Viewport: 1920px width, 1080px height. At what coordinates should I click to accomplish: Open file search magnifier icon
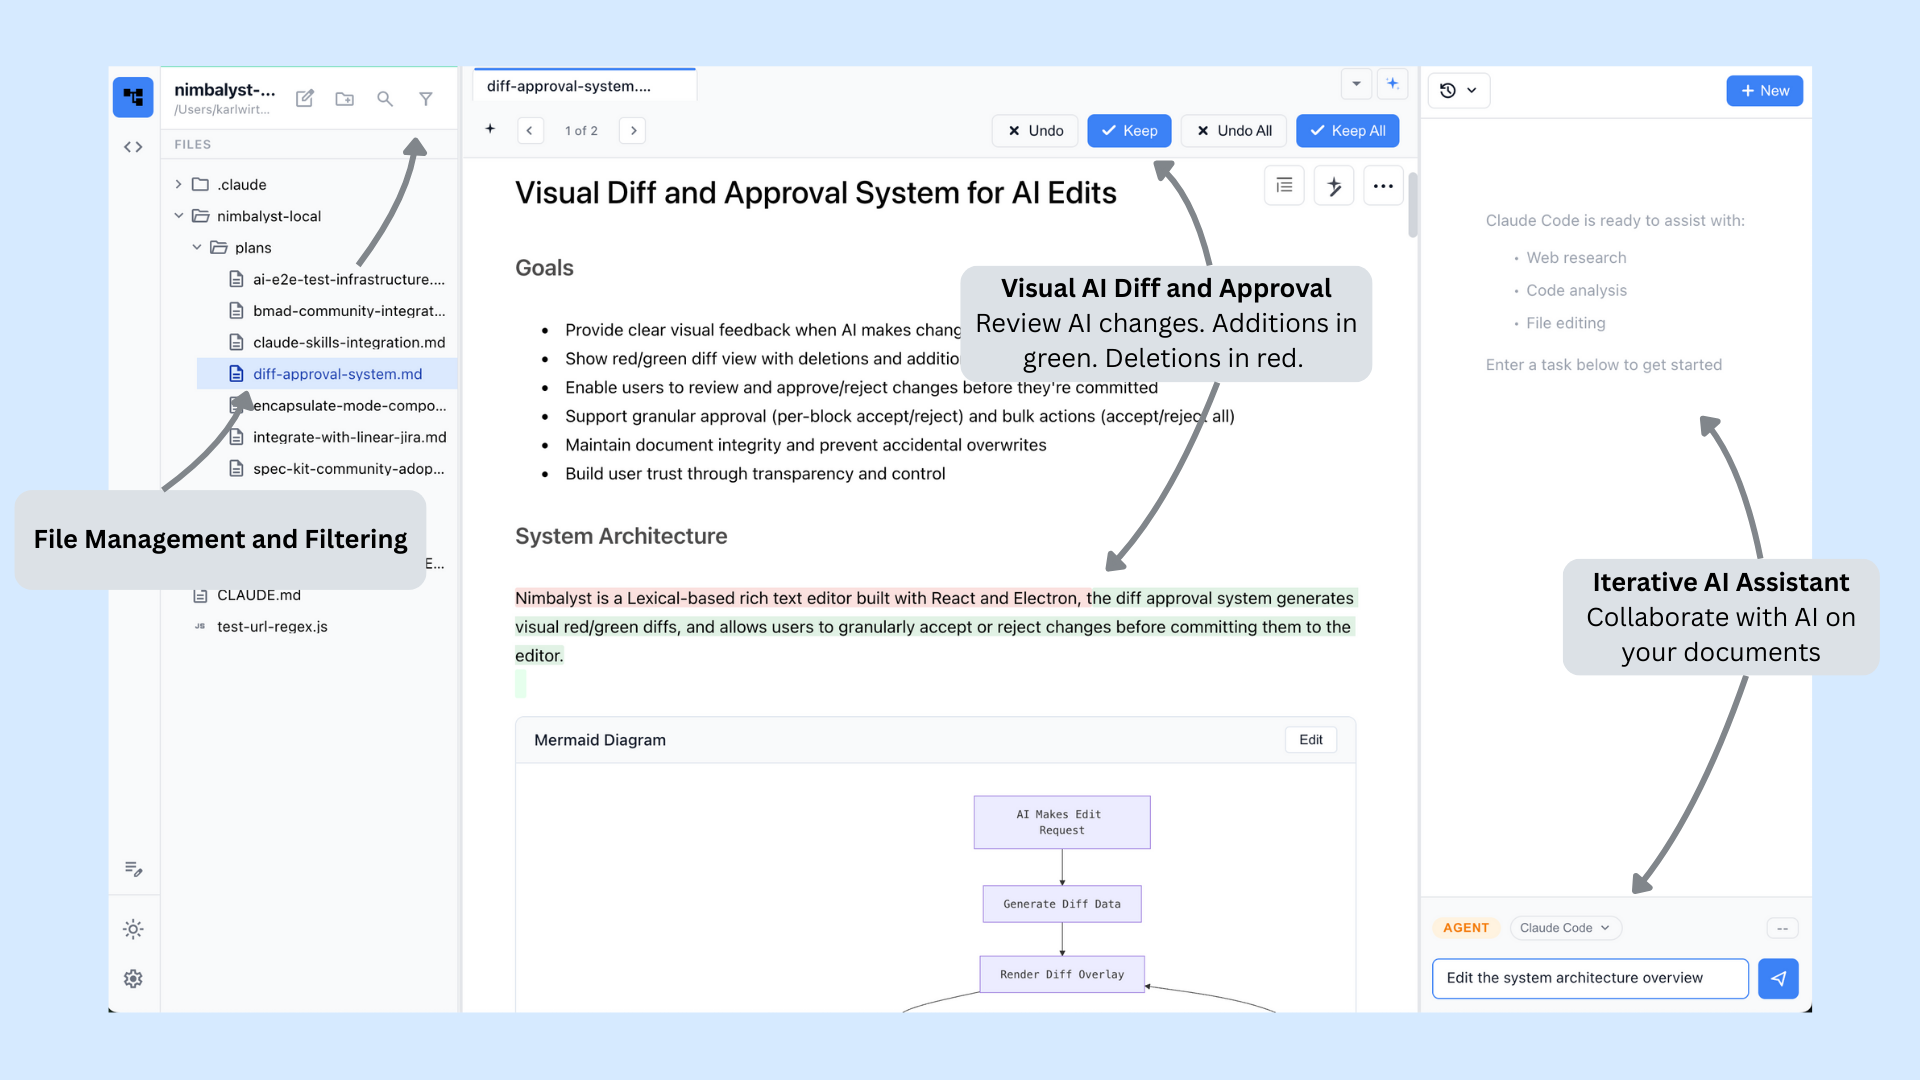(385, 98)
